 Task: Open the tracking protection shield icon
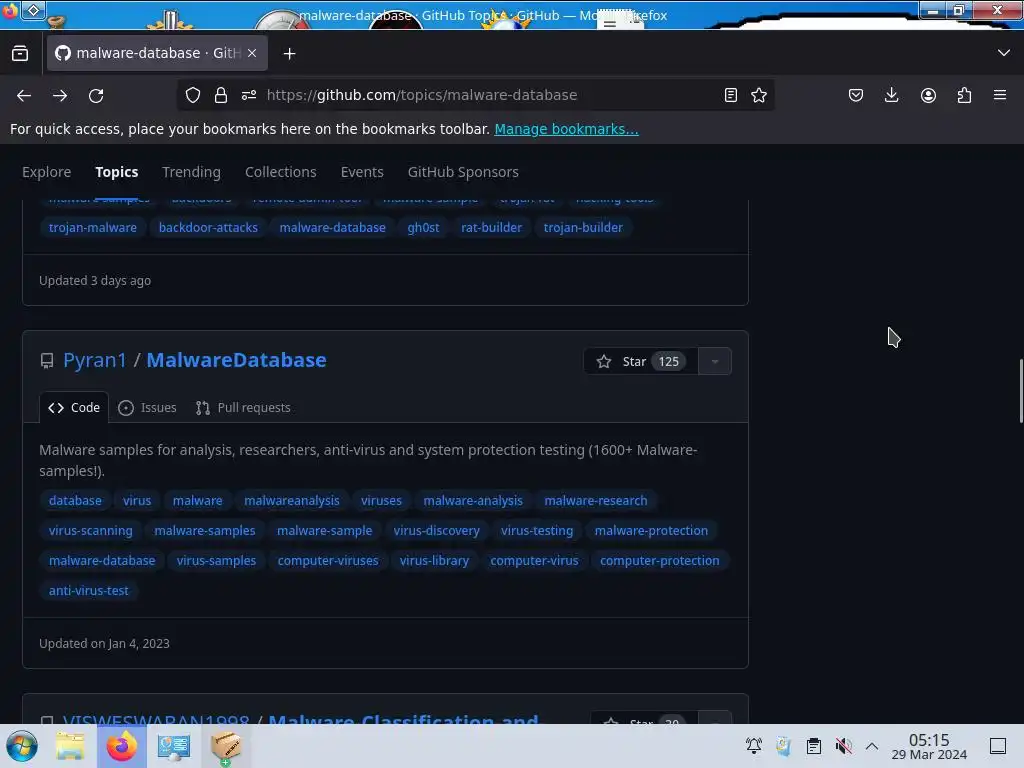point(193,95)
